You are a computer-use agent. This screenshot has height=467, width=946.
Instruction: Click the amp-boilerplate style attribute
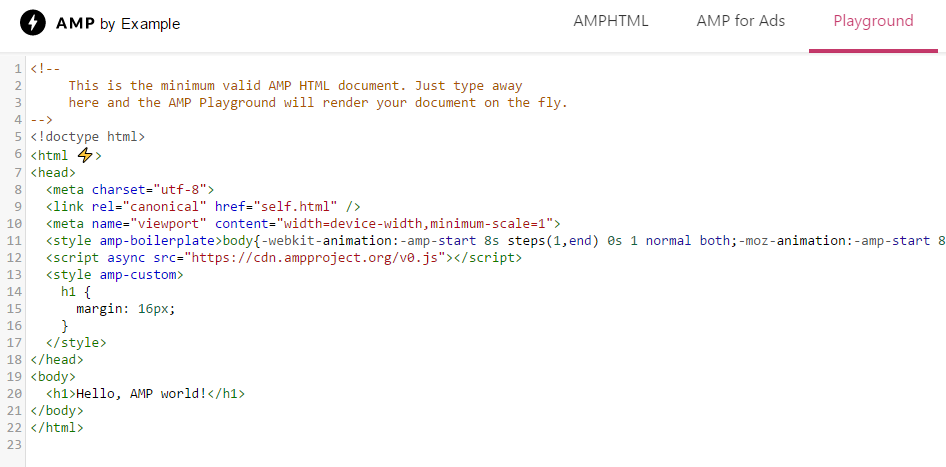point(157,240)
